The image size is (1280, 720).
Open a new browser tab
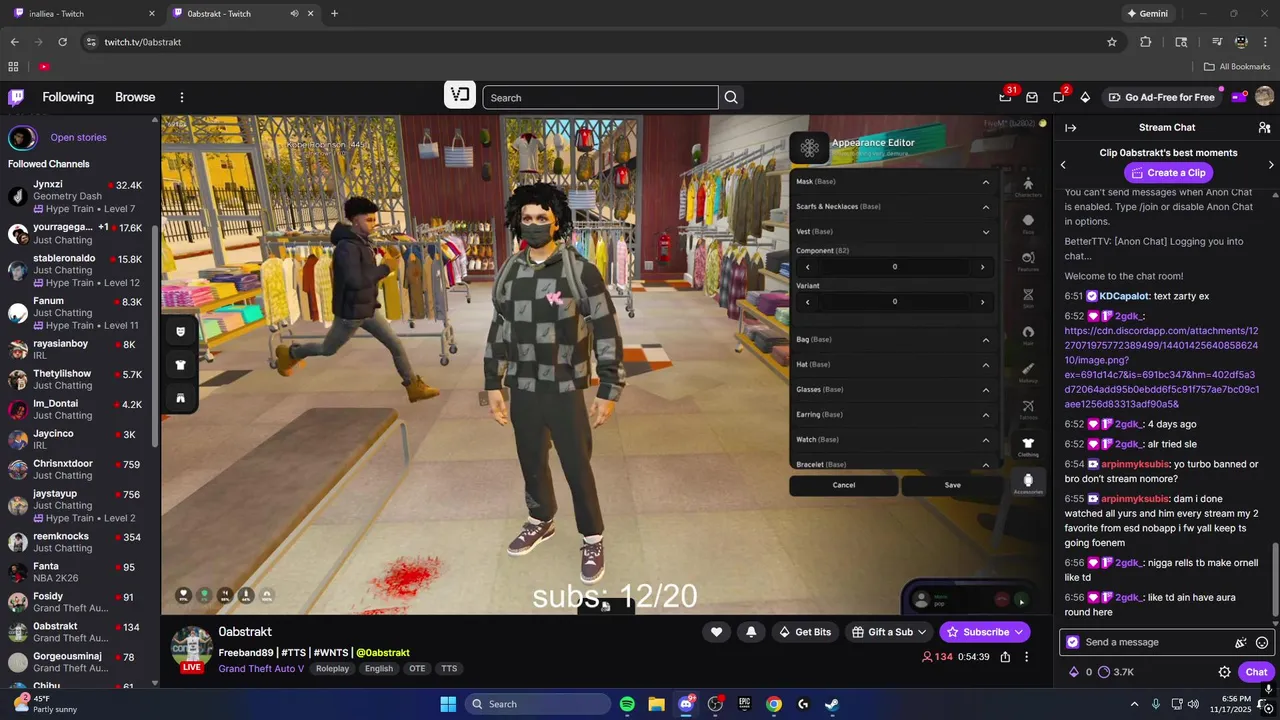pyautogui.click(x=334, y=13)
